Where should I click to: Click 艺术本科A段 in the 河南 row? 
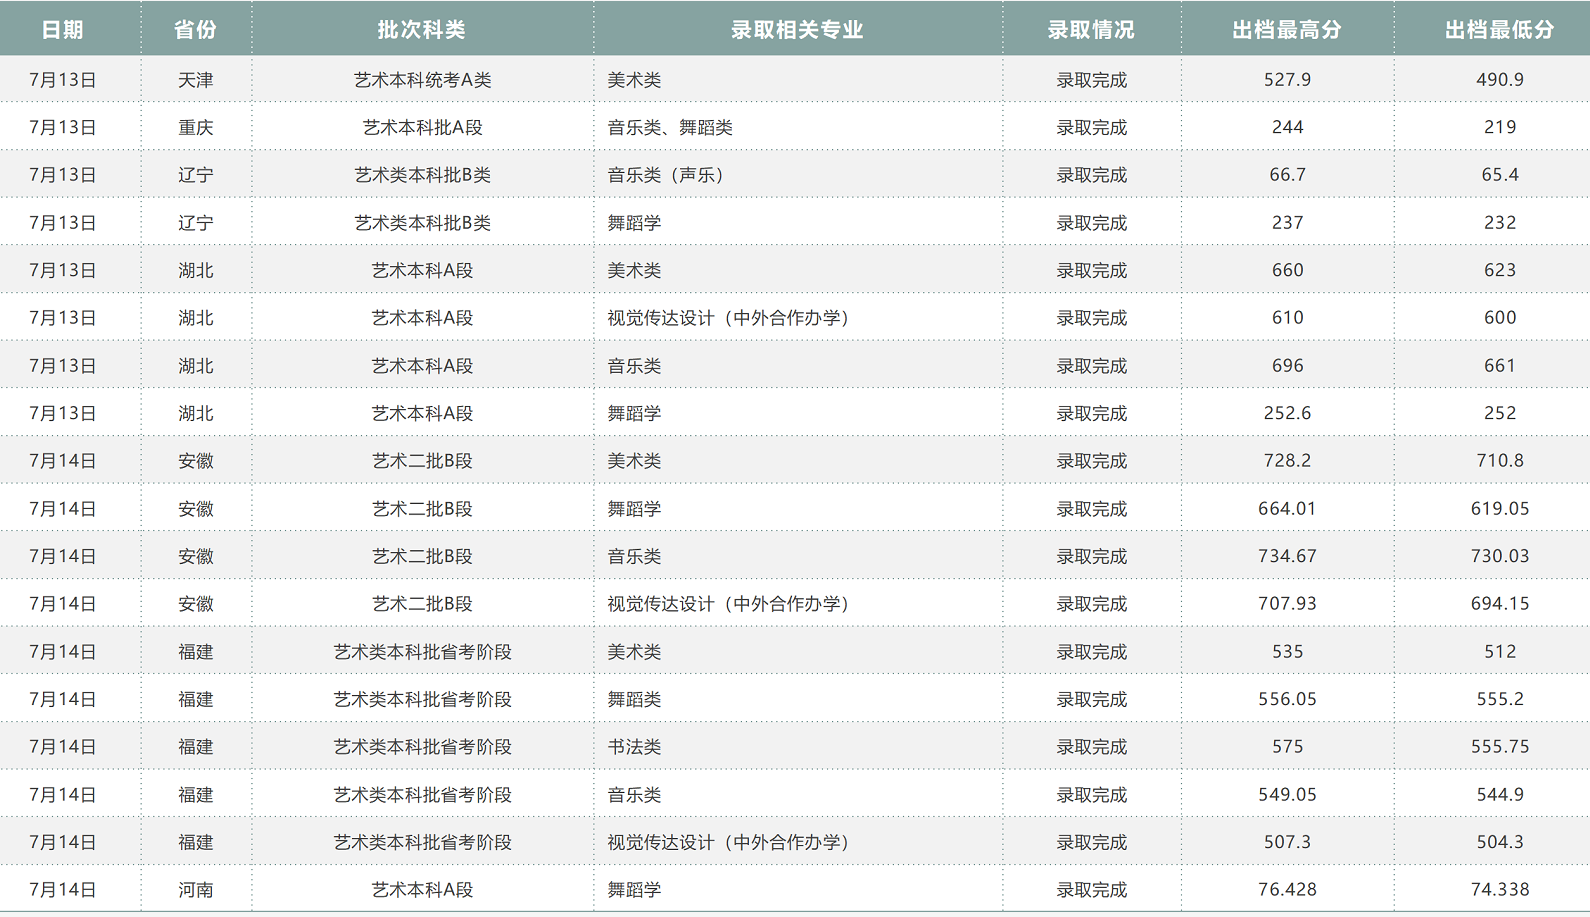pos(422,890)
